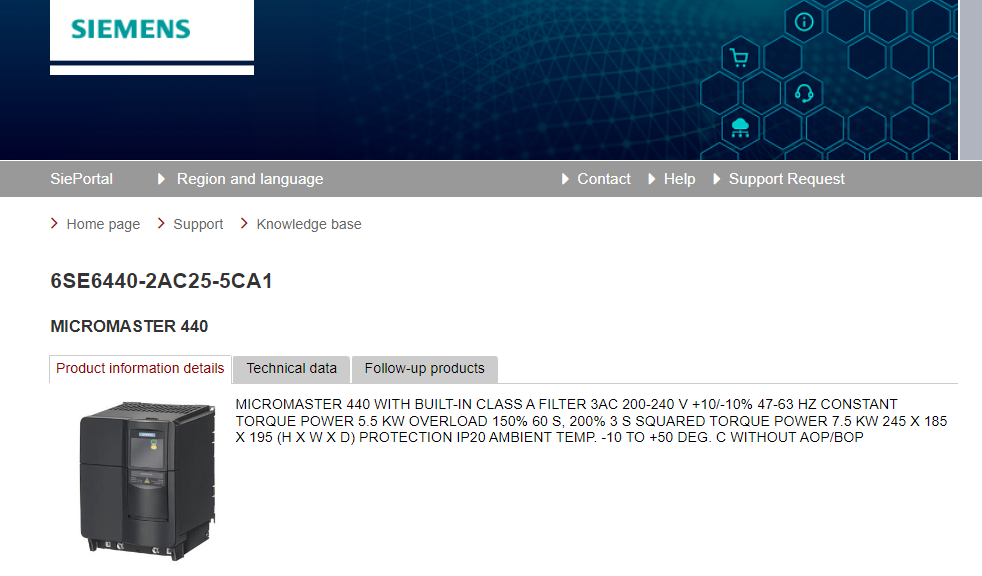Switch to the Technical data tab
Viewport: 982px width, 576px height.
(291, 369)
